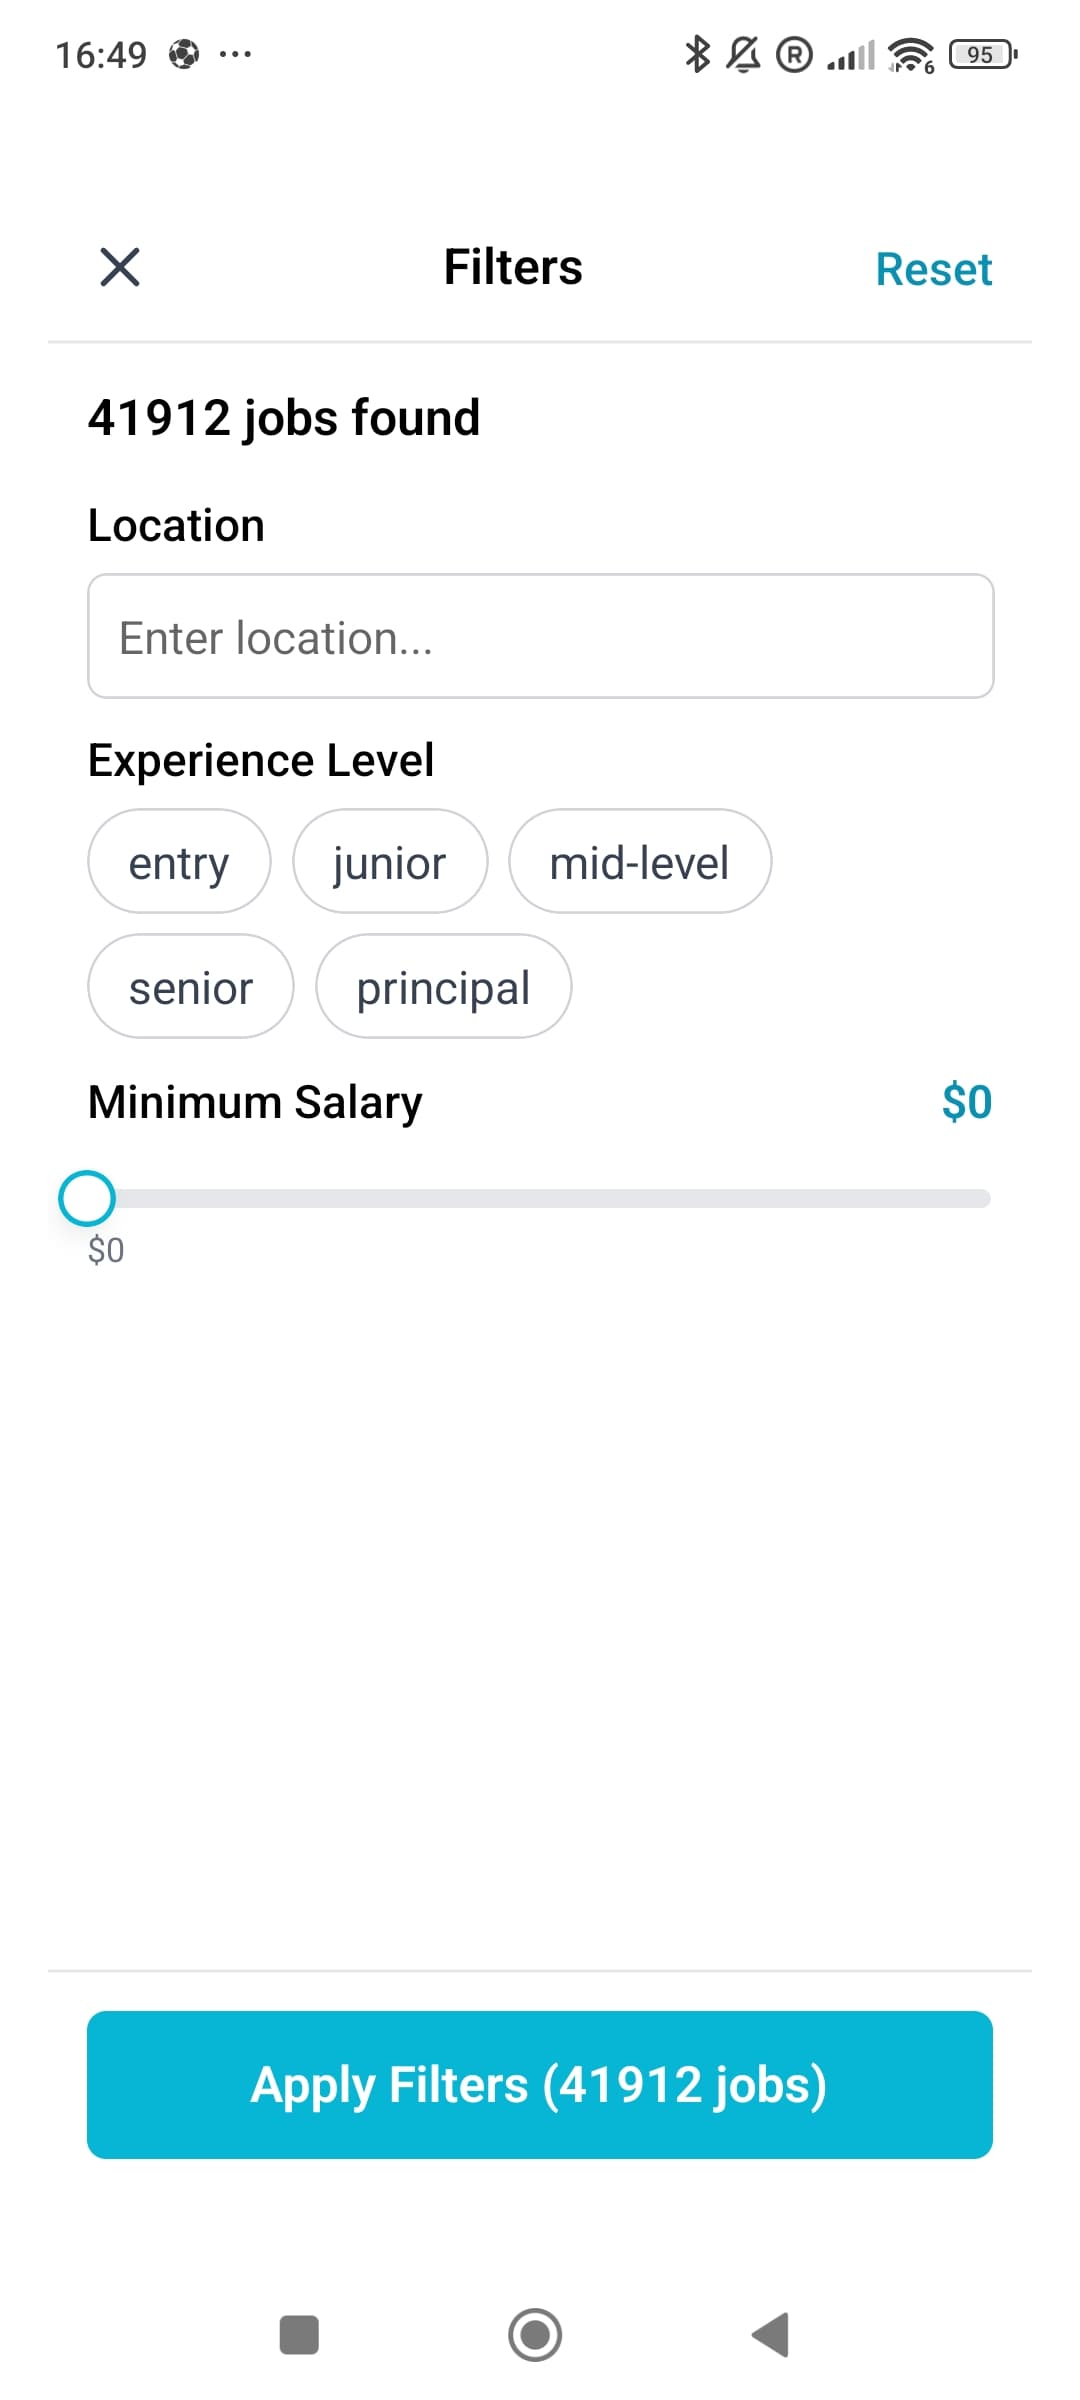Focus the Enter location input field
Screen dimensions: 1080x2400
coord(540,636)
